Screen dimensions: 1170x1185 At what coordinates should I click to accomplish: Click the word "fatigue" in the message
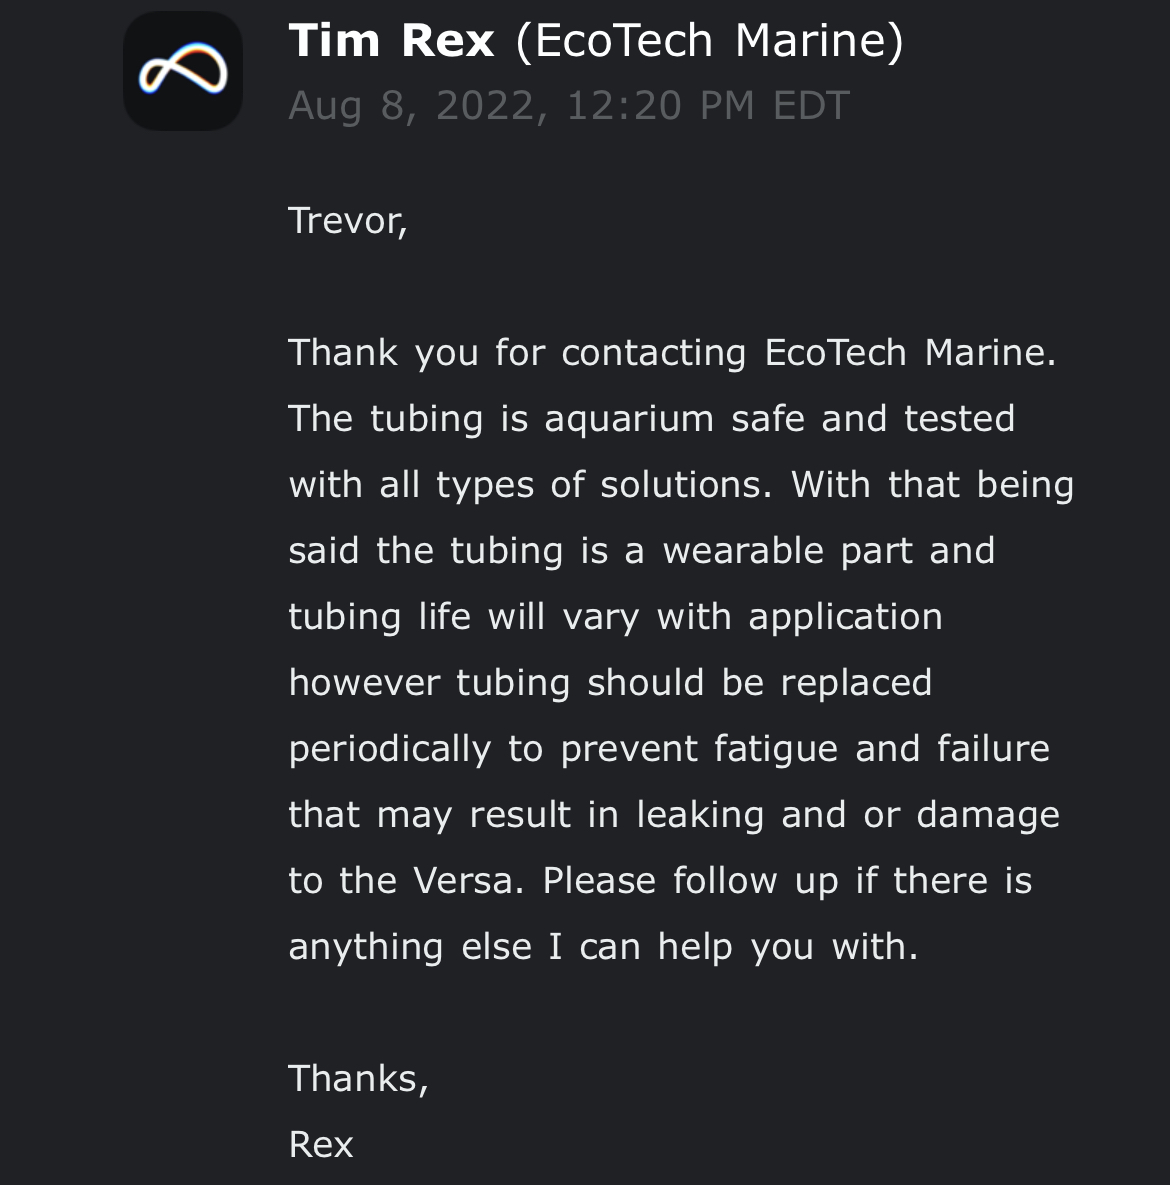coord(775,750)
